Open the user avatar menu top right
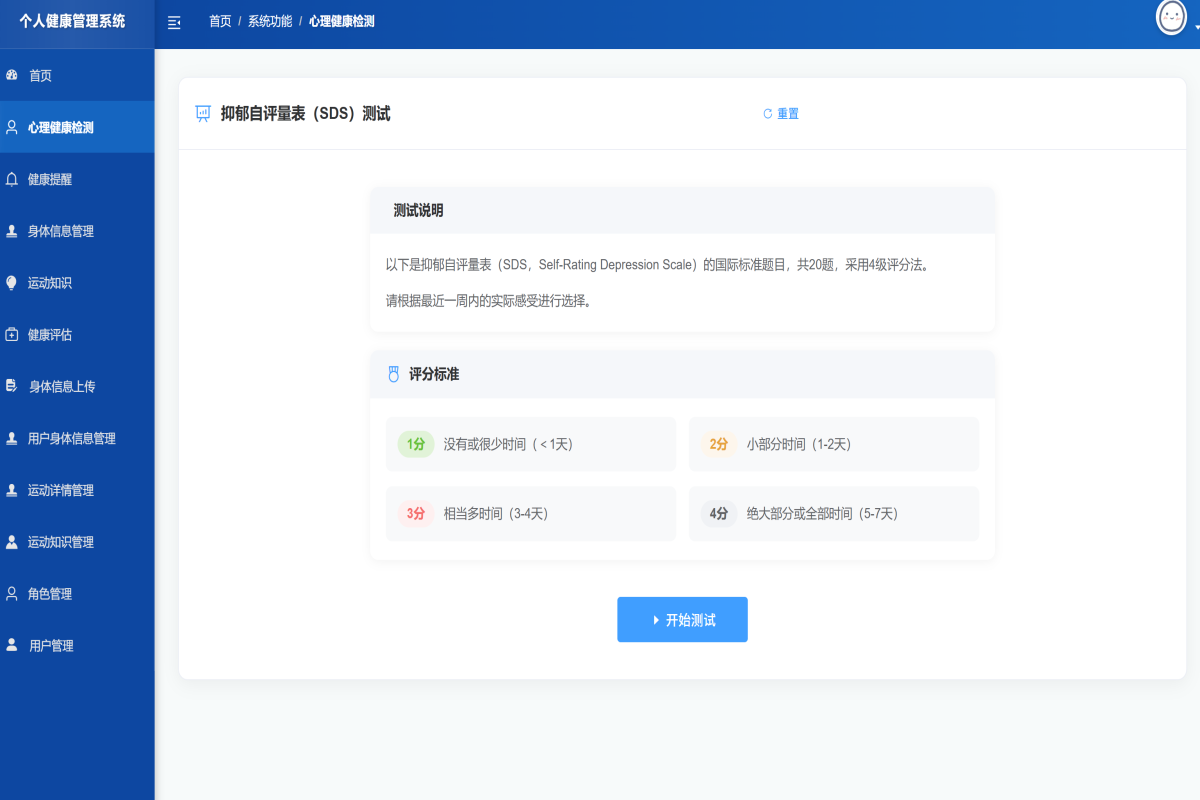The height and width of the screenshot is (800, 1200). point(1171,18)
